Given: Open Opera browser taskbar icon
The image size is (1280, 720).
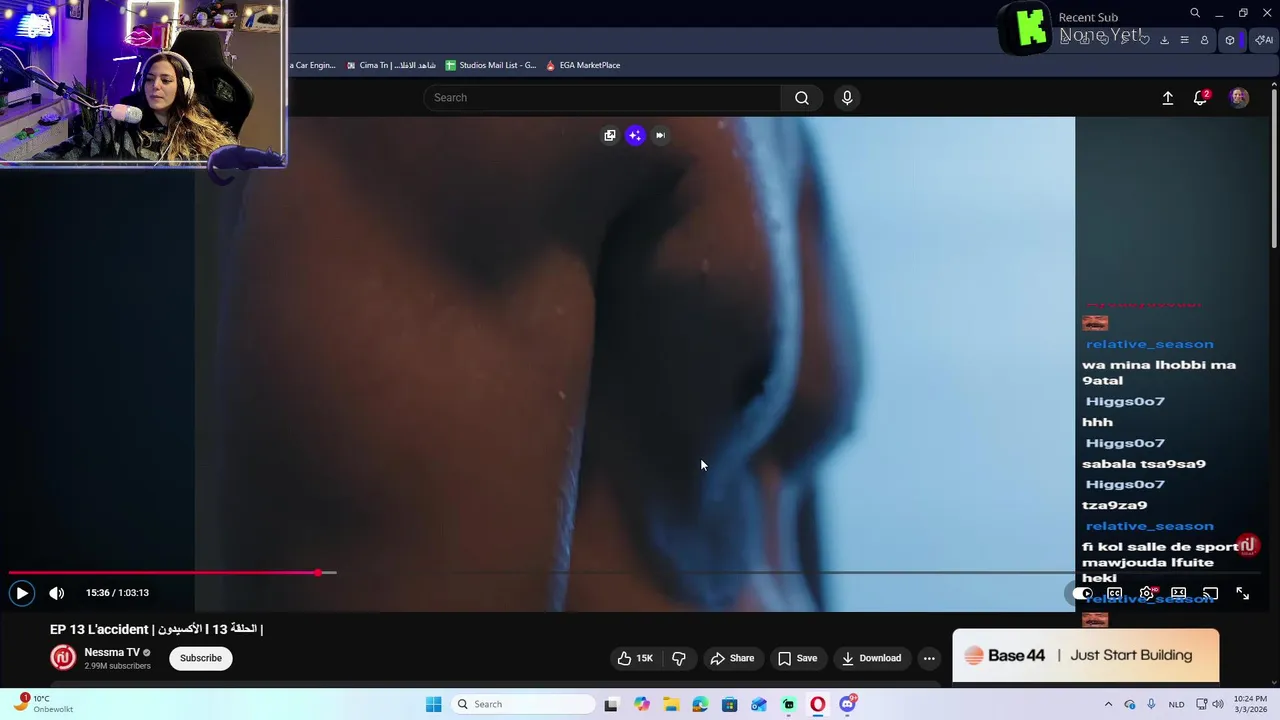Looking at the screenshot, I should point(818,704).
